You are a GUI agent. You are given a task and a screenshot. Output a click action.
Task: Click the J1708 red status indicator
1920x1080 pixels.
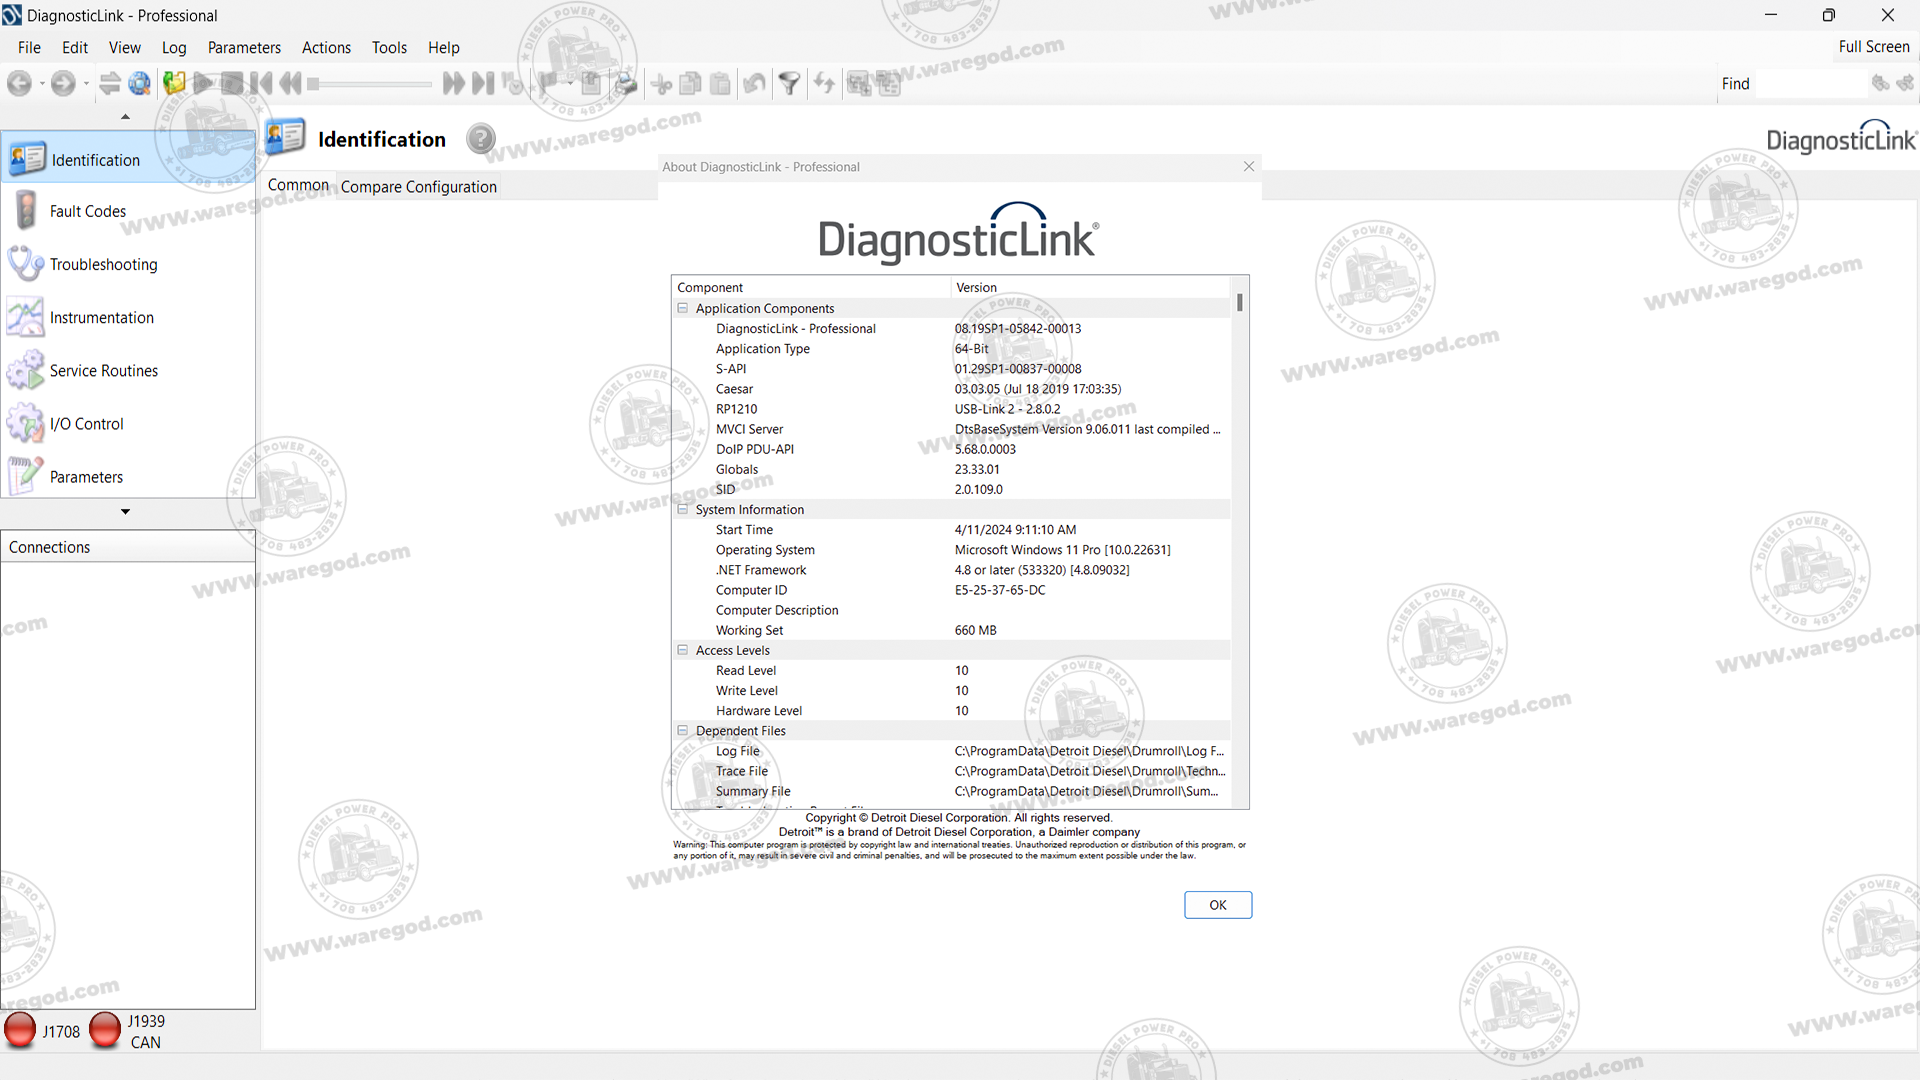19,1030
